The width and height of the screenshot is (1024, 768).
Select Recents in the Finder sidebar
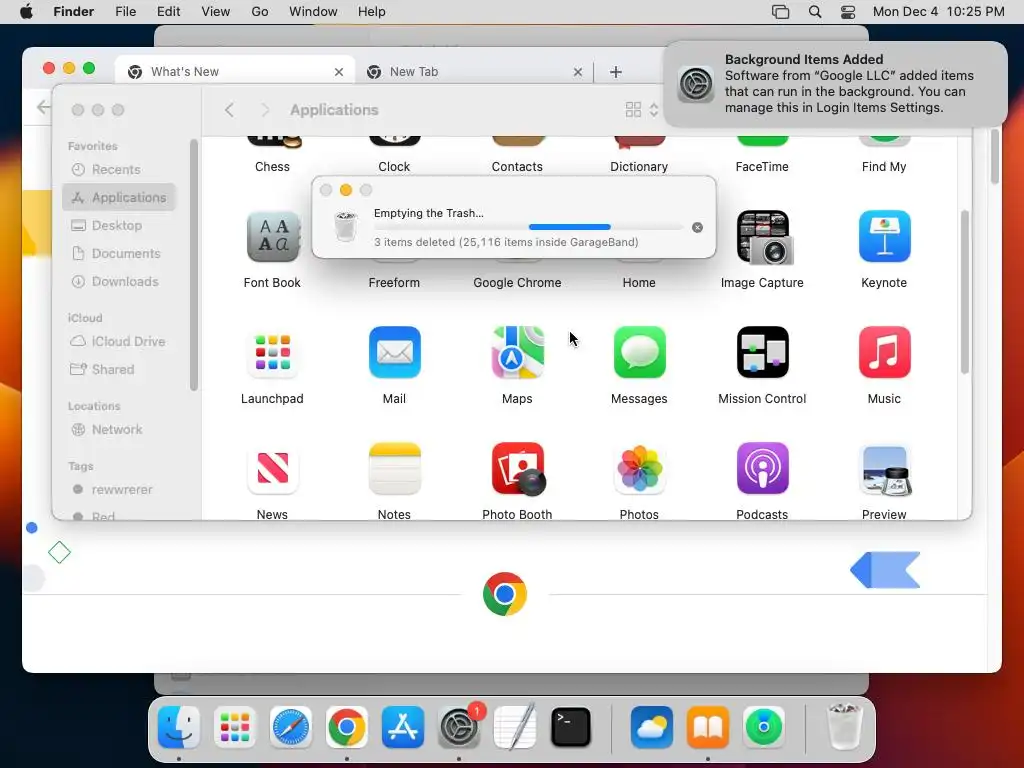tap(120, 170)
